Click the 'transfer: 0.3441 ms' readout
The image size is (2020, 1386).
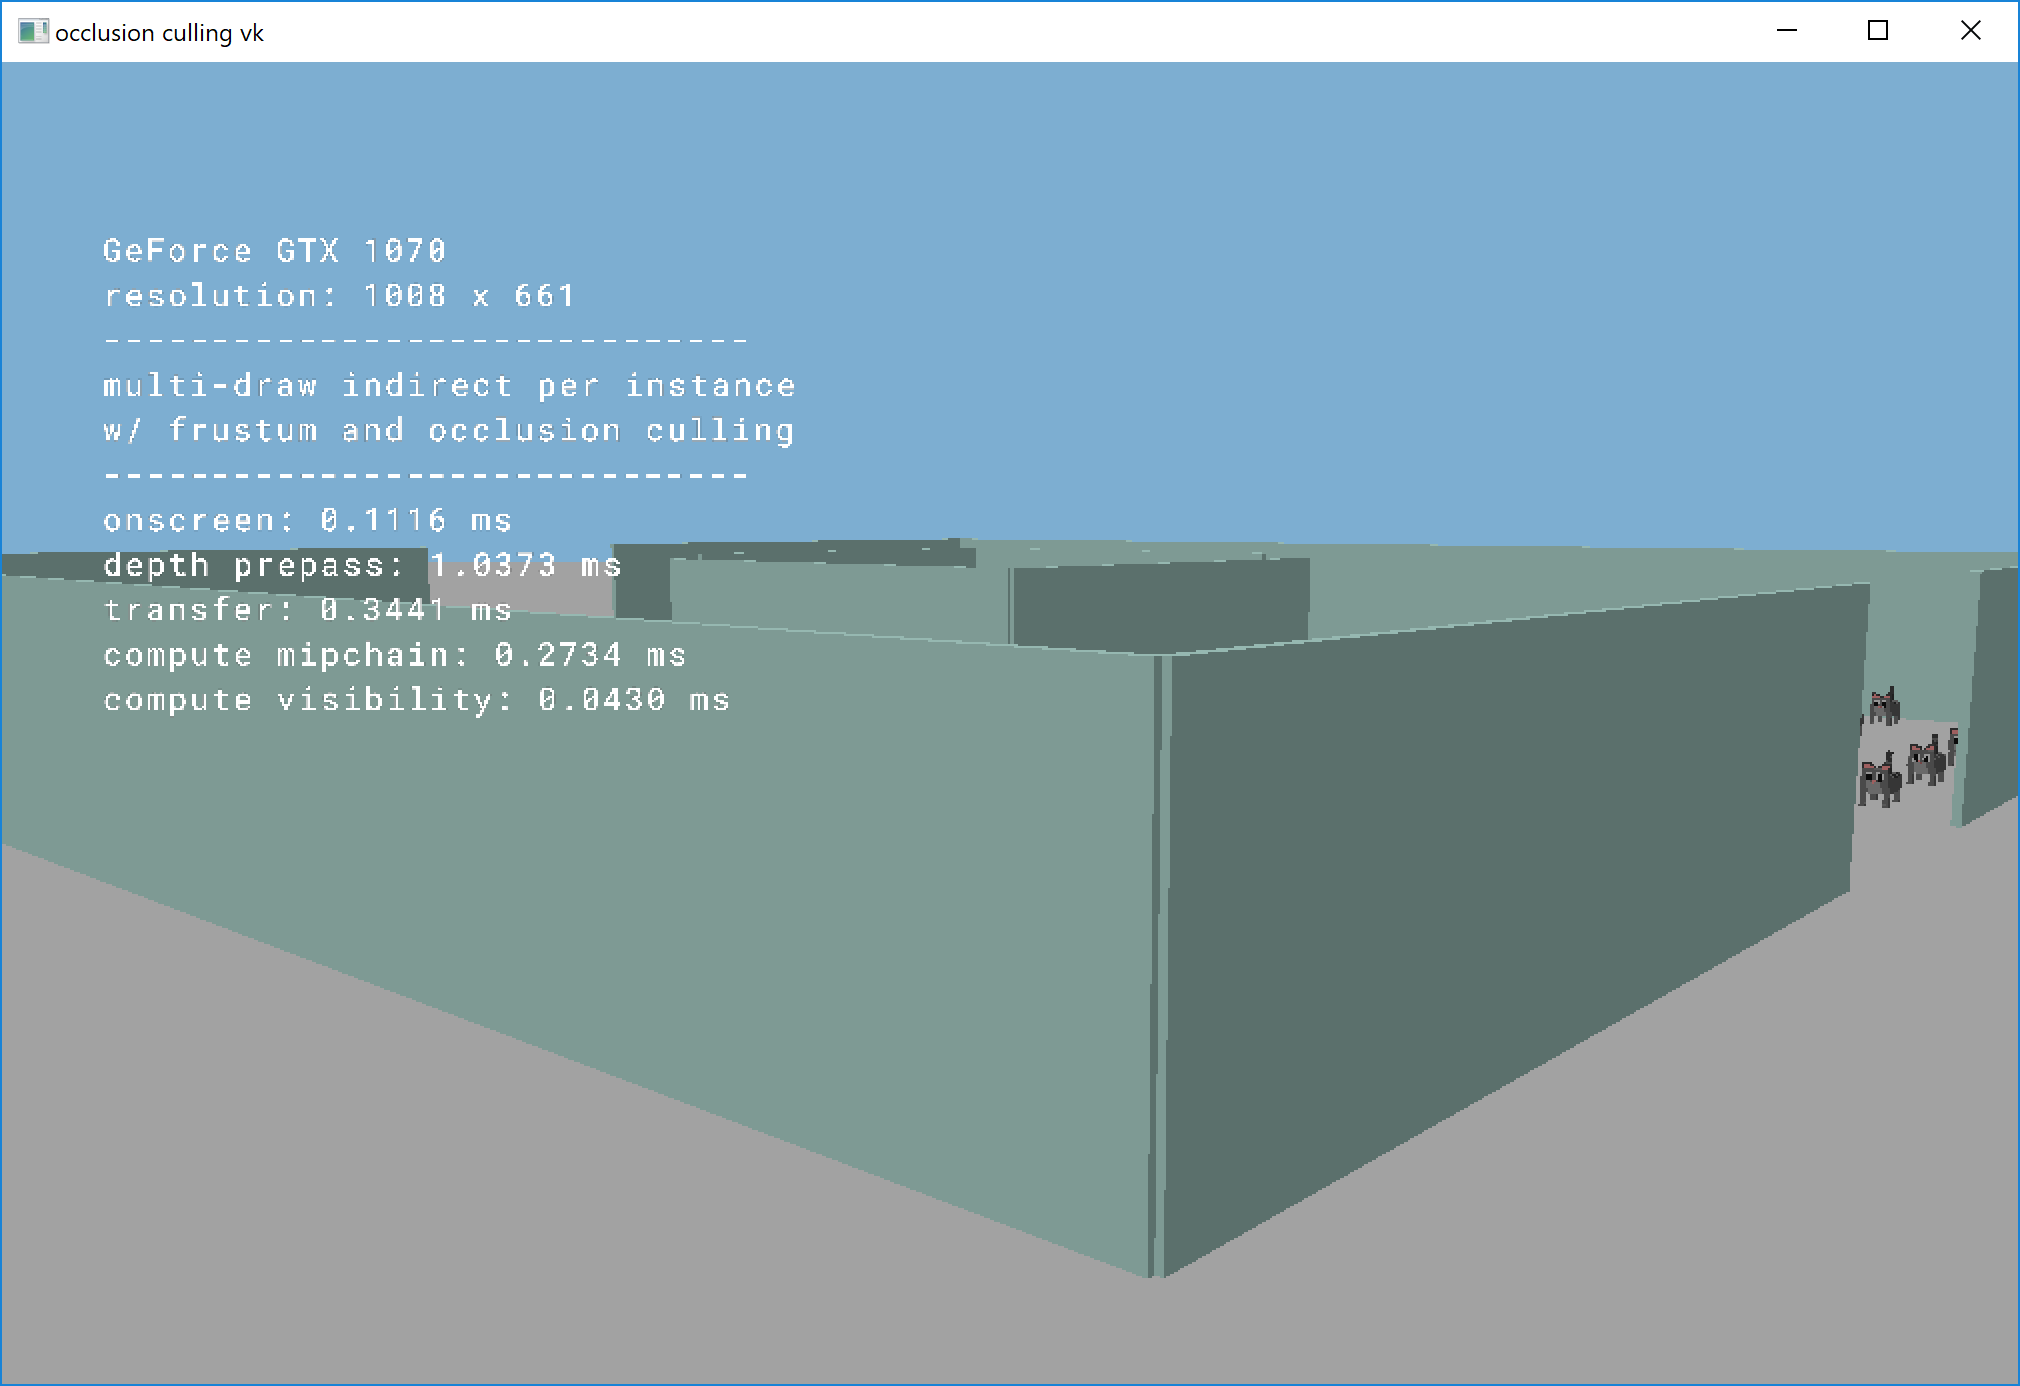tap(307, 610)
